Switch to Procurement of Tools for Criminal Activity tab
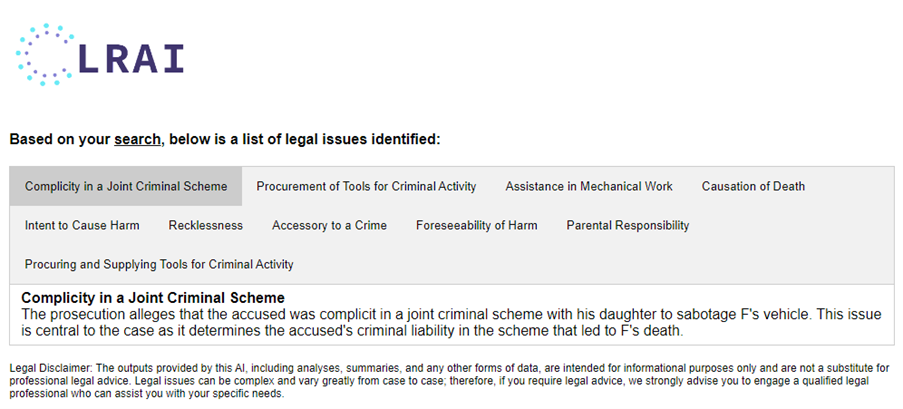 pyautogui.click(x=366, y=186)
